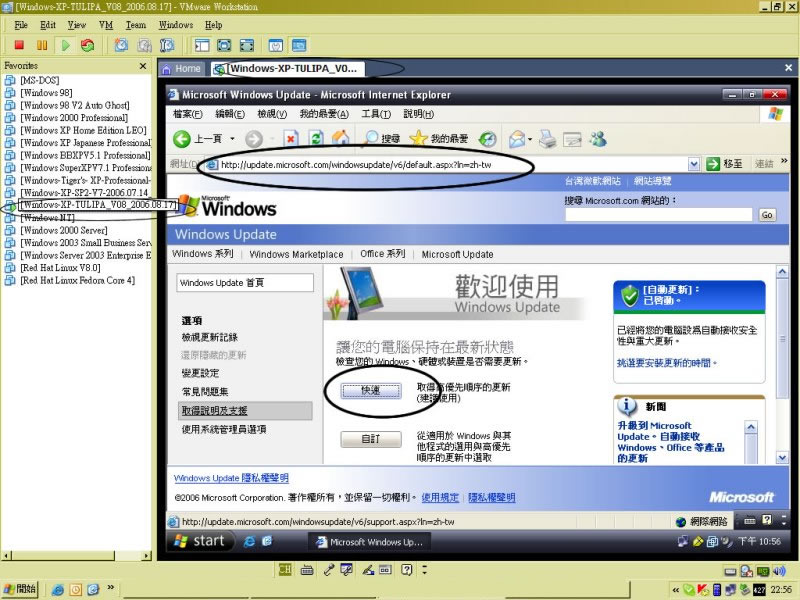Click the page vertical scrollbar down arrow
This screenshot has width=800, height=600.
(x=782, y=458)
